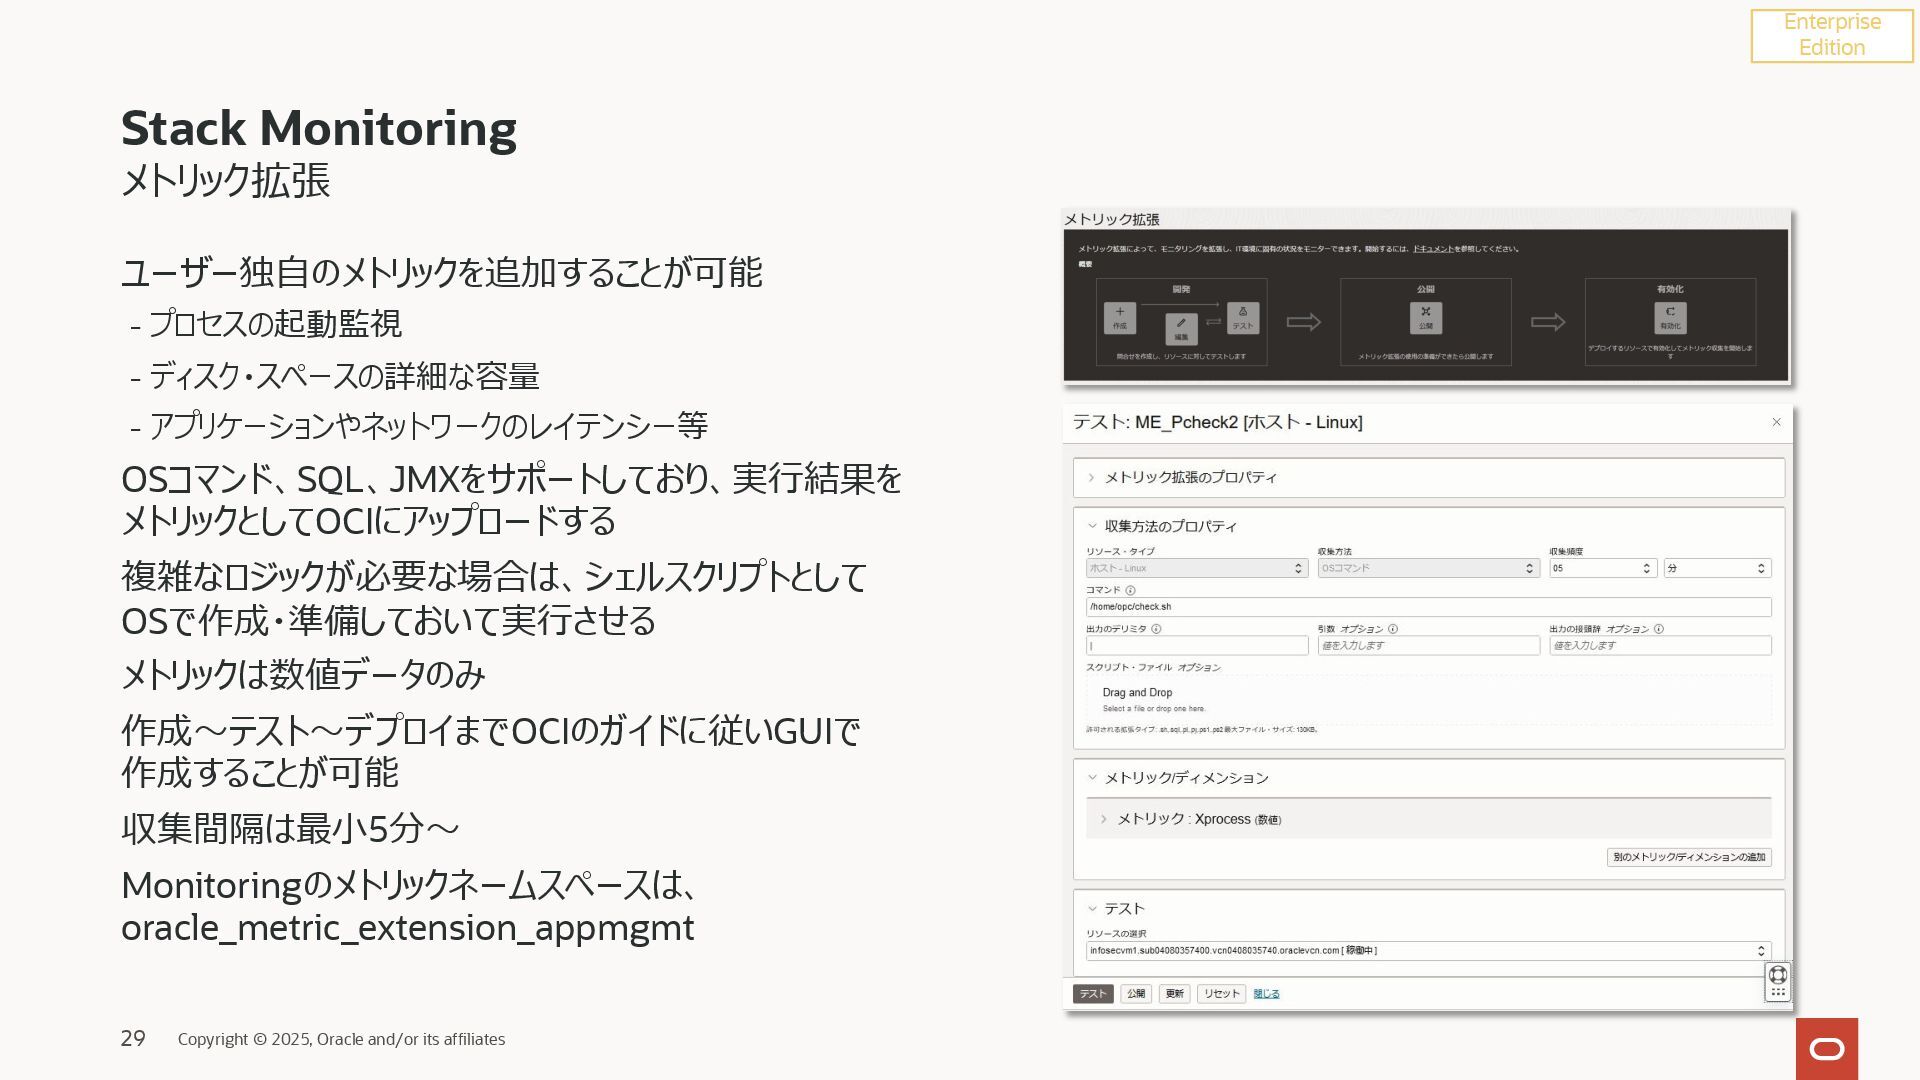The width and height of the screenshot is (1920, 1080).
Task: Collapse the テスト section
Action: (x=1092, y=908)
